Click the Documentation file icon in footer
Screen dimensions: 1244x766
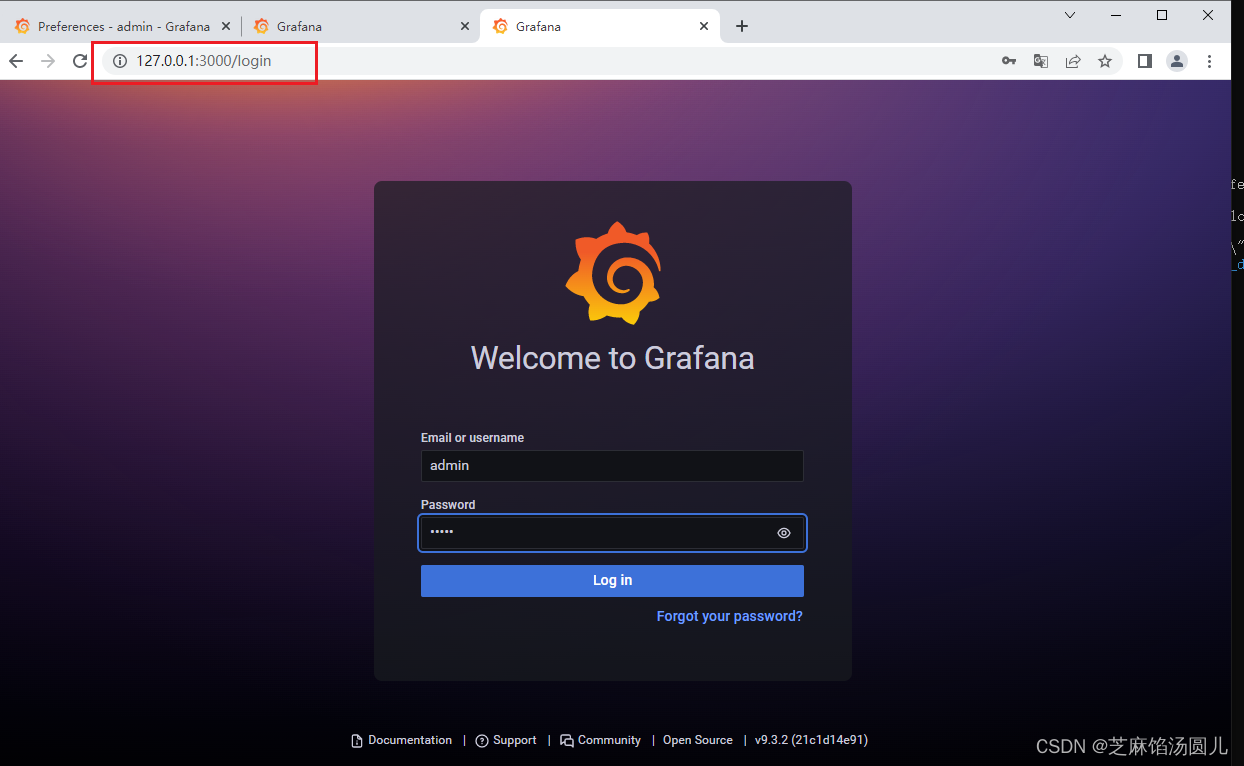pos(357,741)
